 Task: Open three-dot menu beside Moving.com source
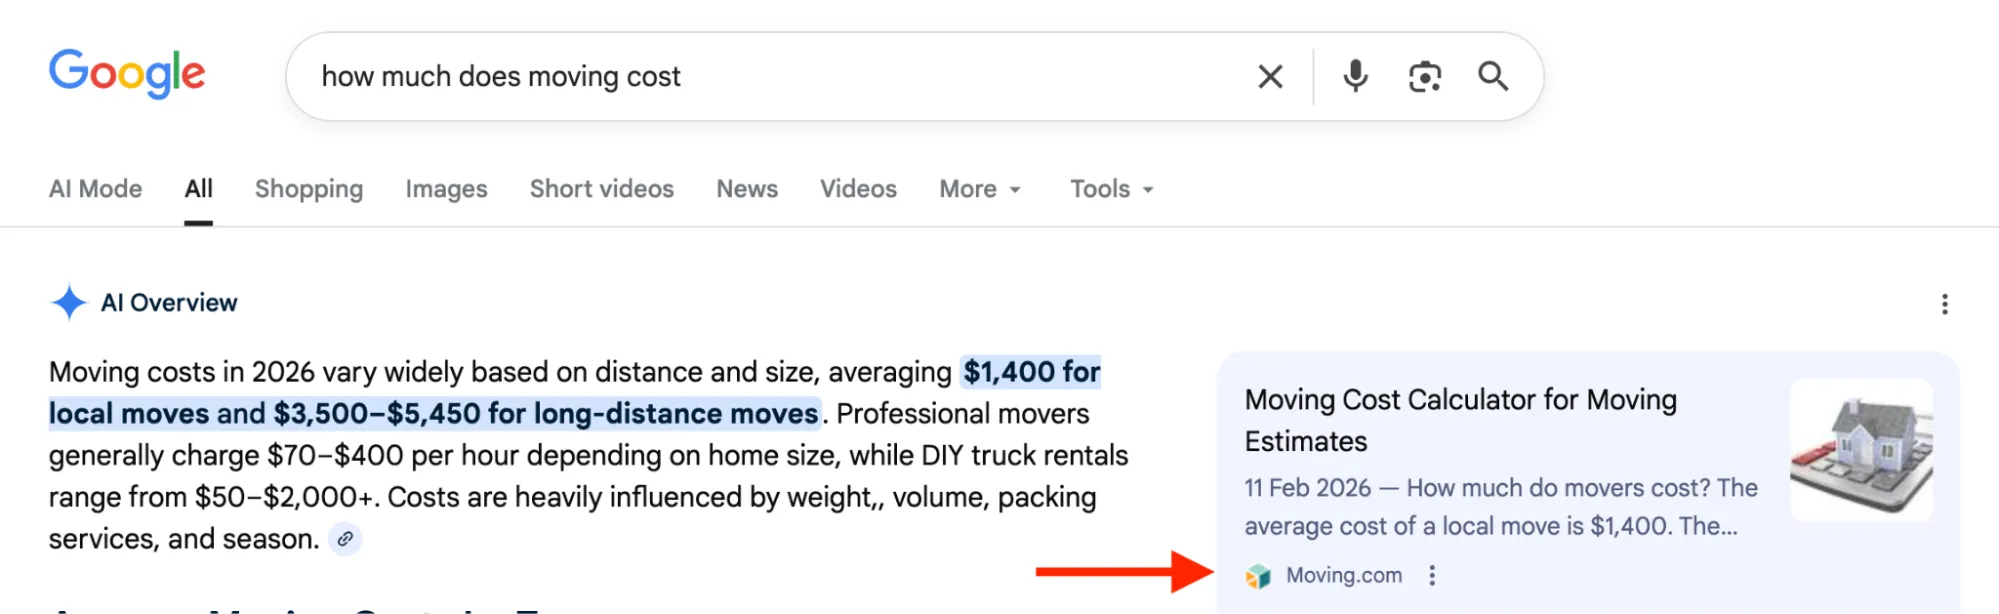(1432, 575)
